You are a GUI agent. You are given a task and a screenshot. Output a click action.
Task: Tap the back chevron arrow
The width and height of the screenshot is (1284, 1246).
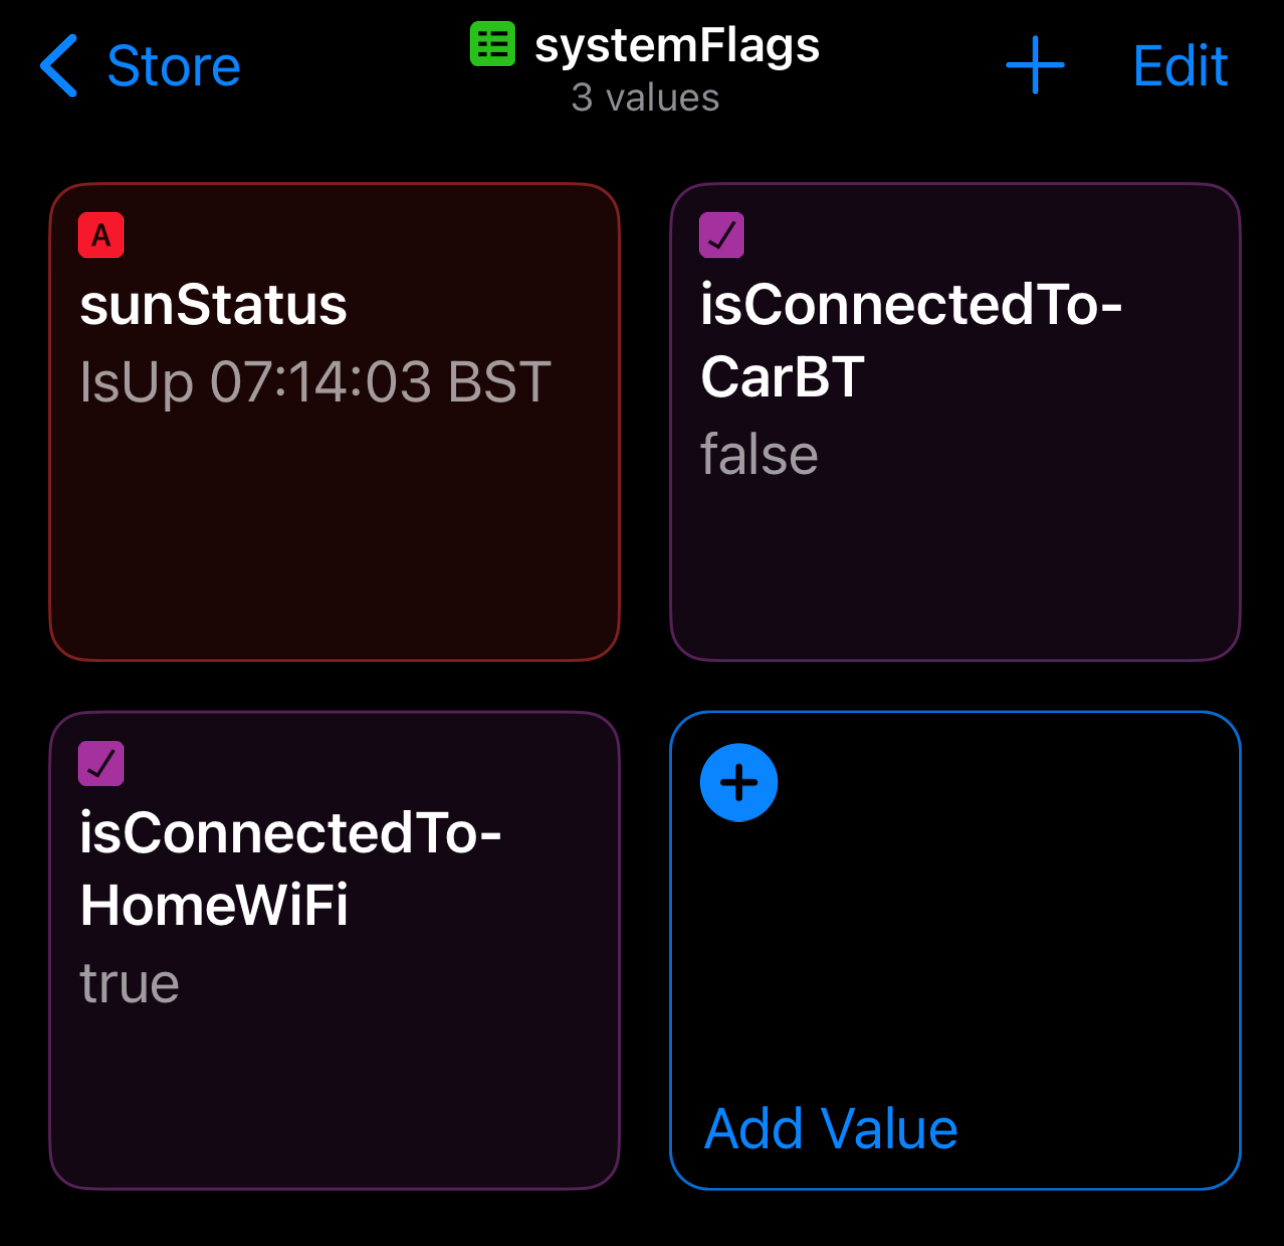point(60,66)
